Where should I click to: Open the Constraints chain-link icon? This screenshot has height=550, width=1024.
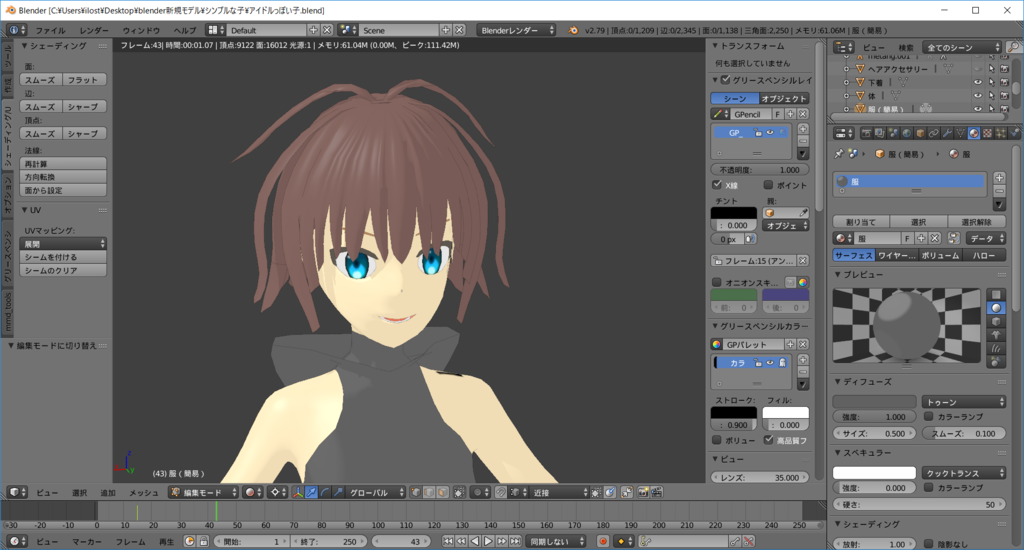[934, 133]
